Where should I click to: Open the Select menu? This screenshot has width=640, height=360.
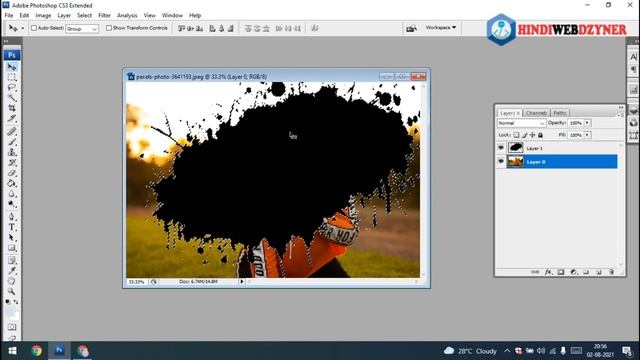coord(84,16)
